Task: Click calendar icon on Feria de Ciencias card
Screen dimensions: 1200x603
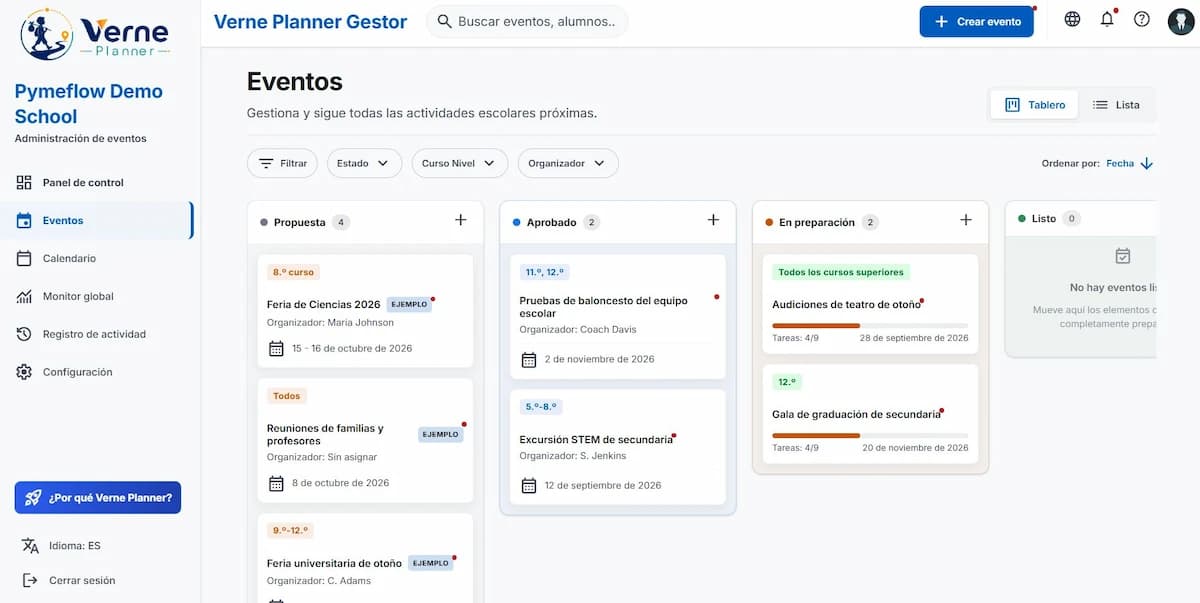Action: pyautogui.click(x=277, y=348)
